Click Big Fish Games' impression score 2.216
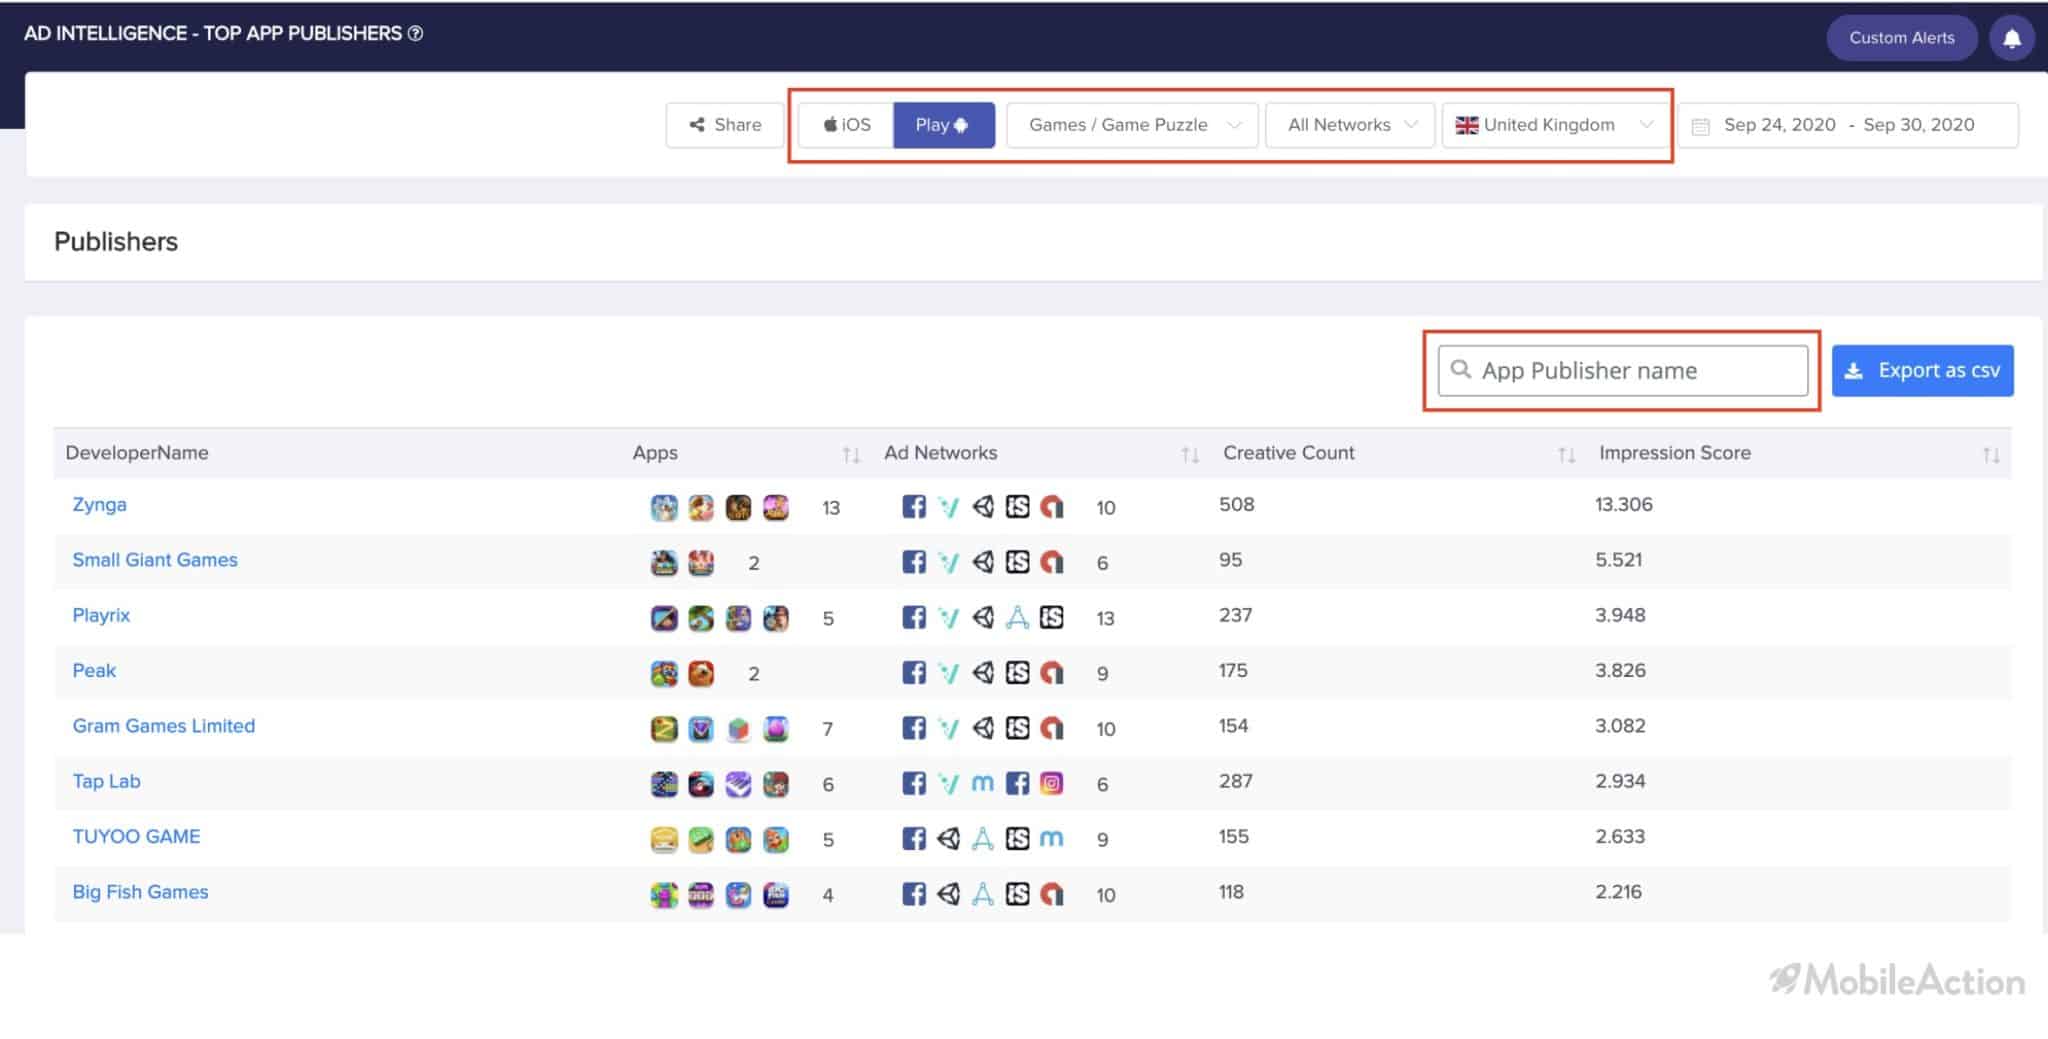 [1619, 892]
